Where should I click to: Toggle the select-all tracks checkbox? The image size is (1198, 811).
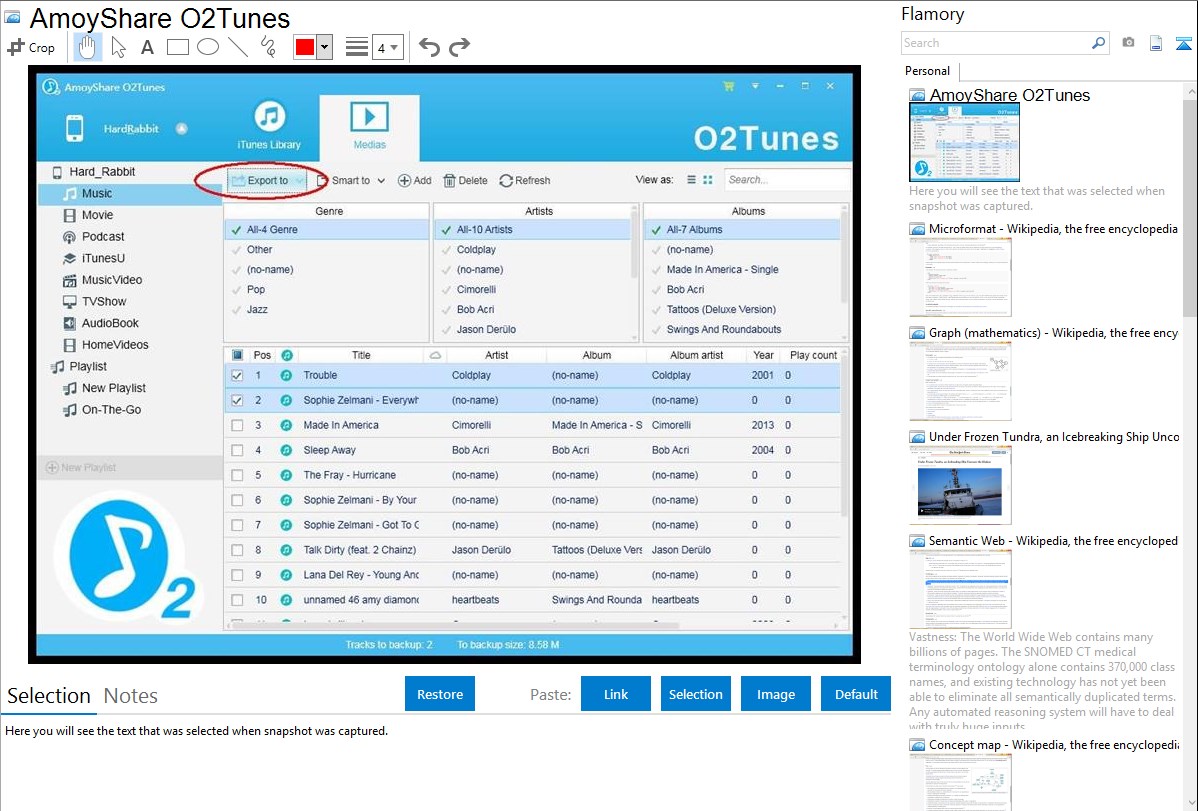(x=238, y=355)
